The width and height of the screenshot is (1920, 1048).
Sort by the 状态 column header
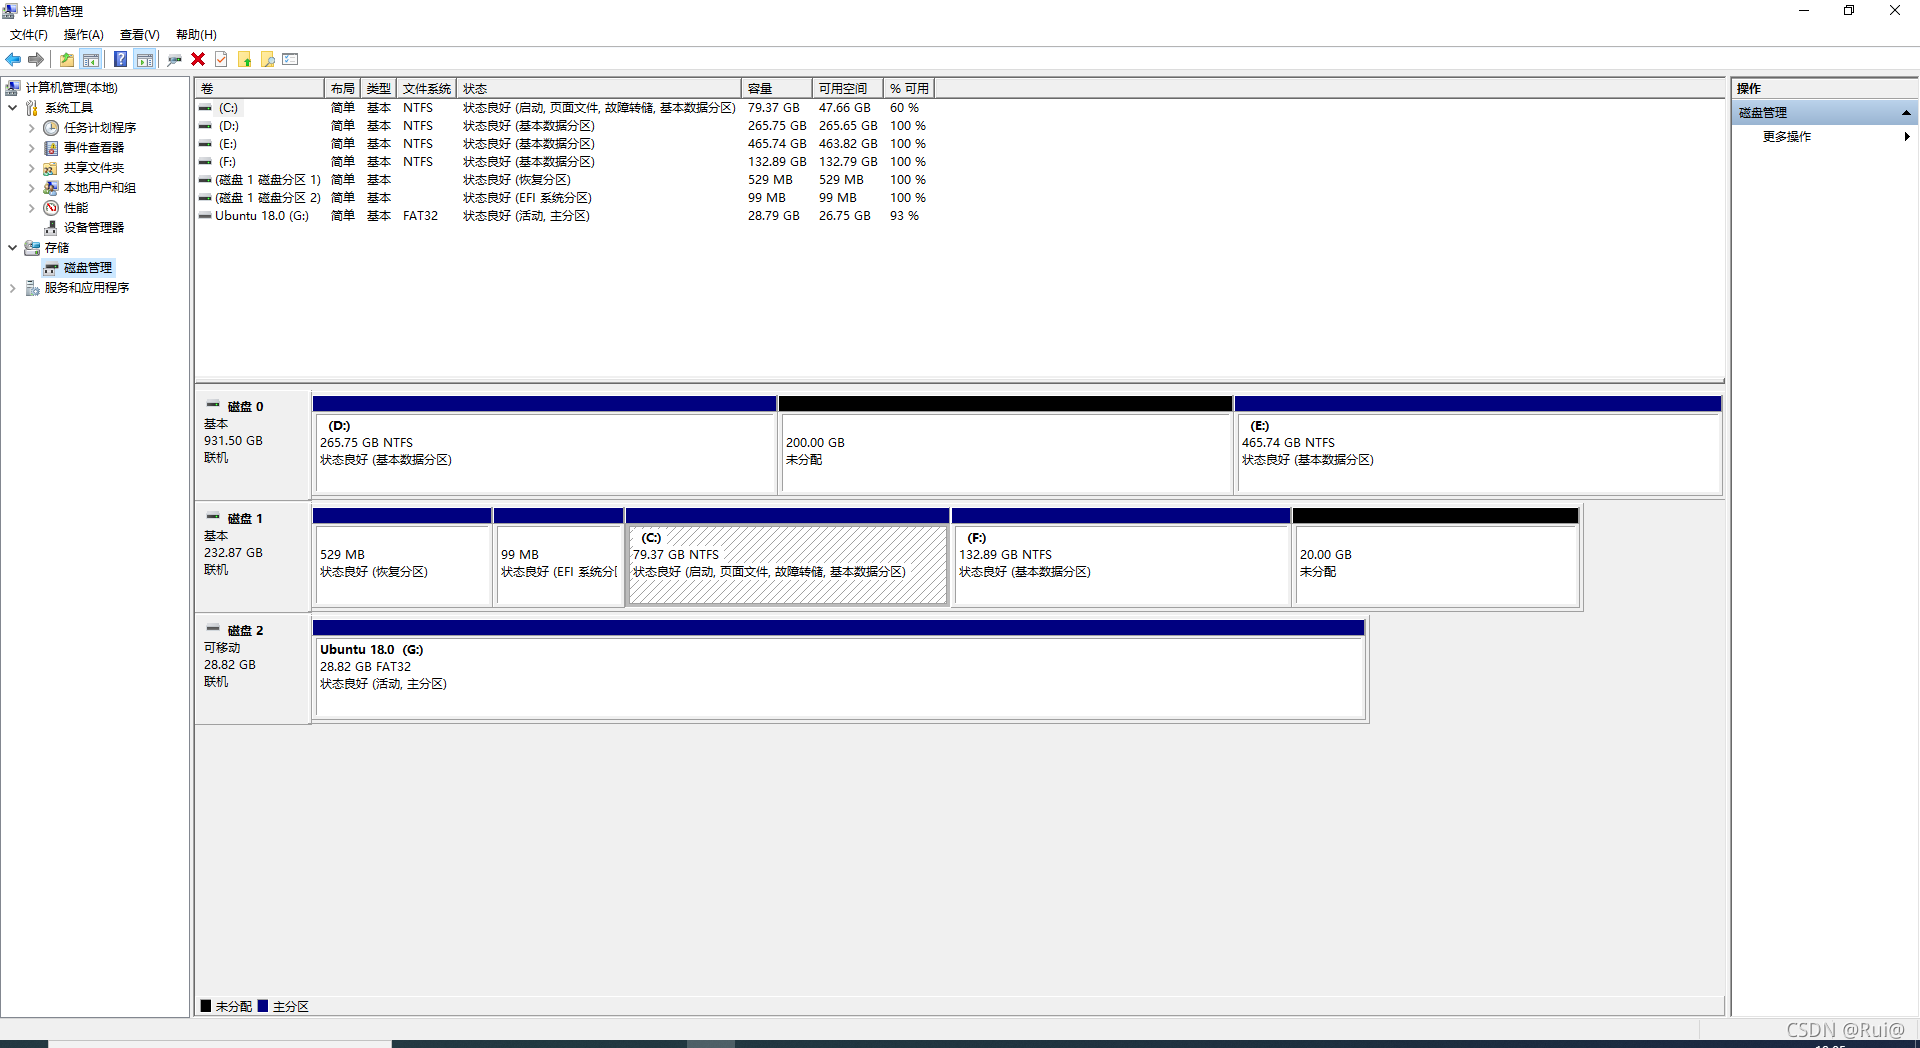[598, 89]
